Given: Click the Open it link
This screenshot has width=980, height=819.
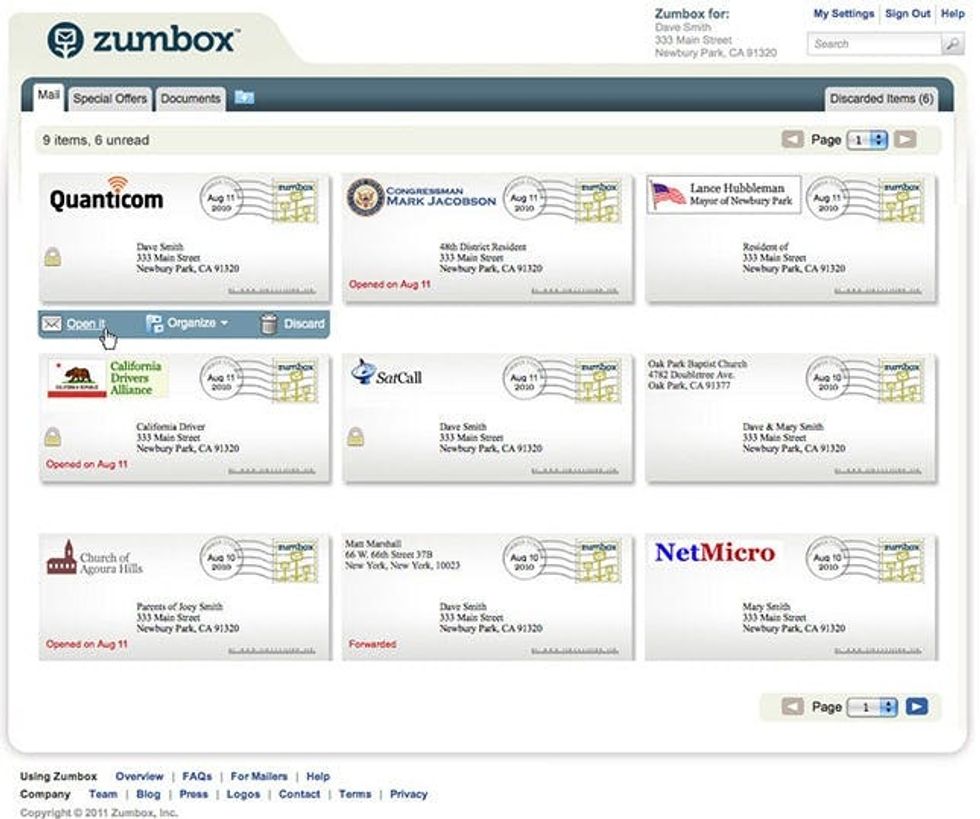Looking at the screenshot, I should pyautogui.click(x=85, y=324).
